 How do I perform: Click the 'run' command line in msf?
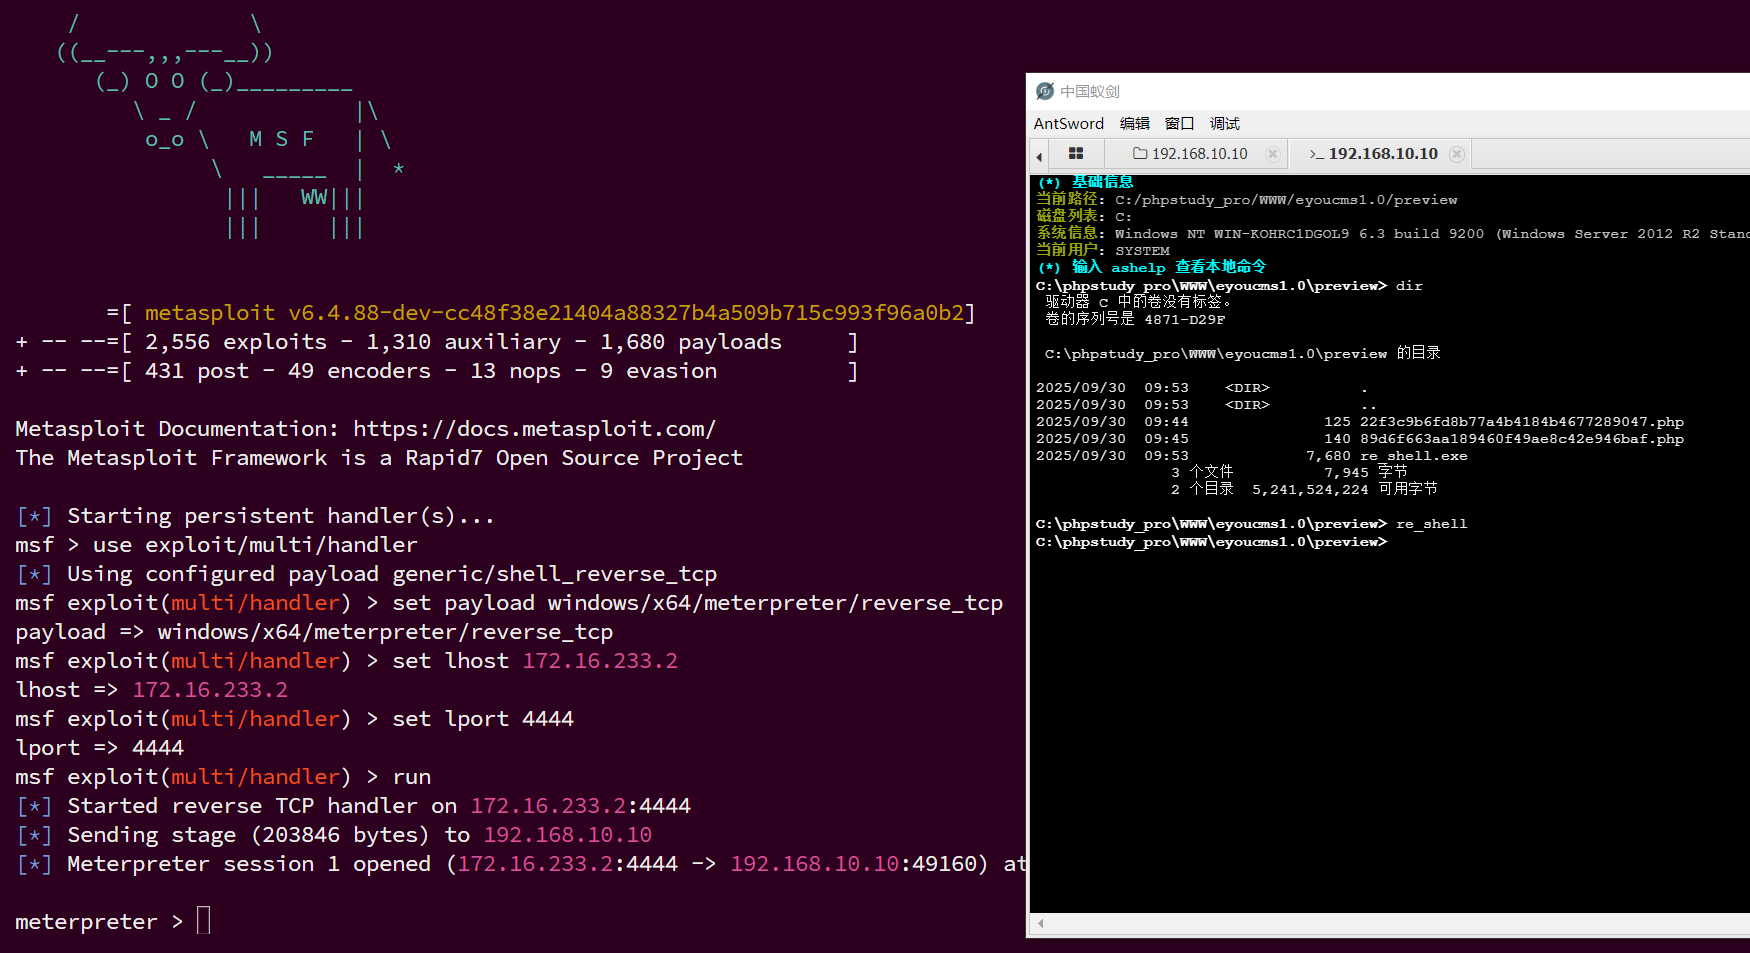(223, 776)
